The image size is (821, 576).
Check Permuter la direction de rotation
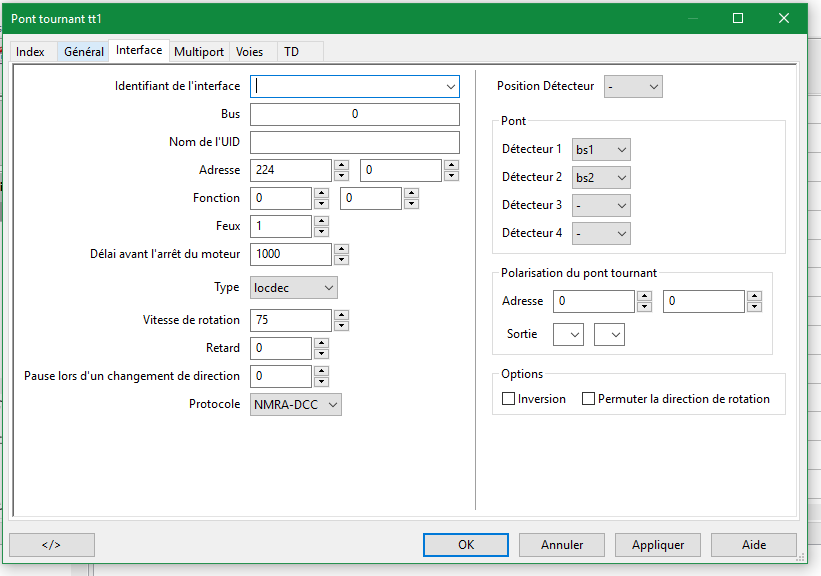coord(589,399)
